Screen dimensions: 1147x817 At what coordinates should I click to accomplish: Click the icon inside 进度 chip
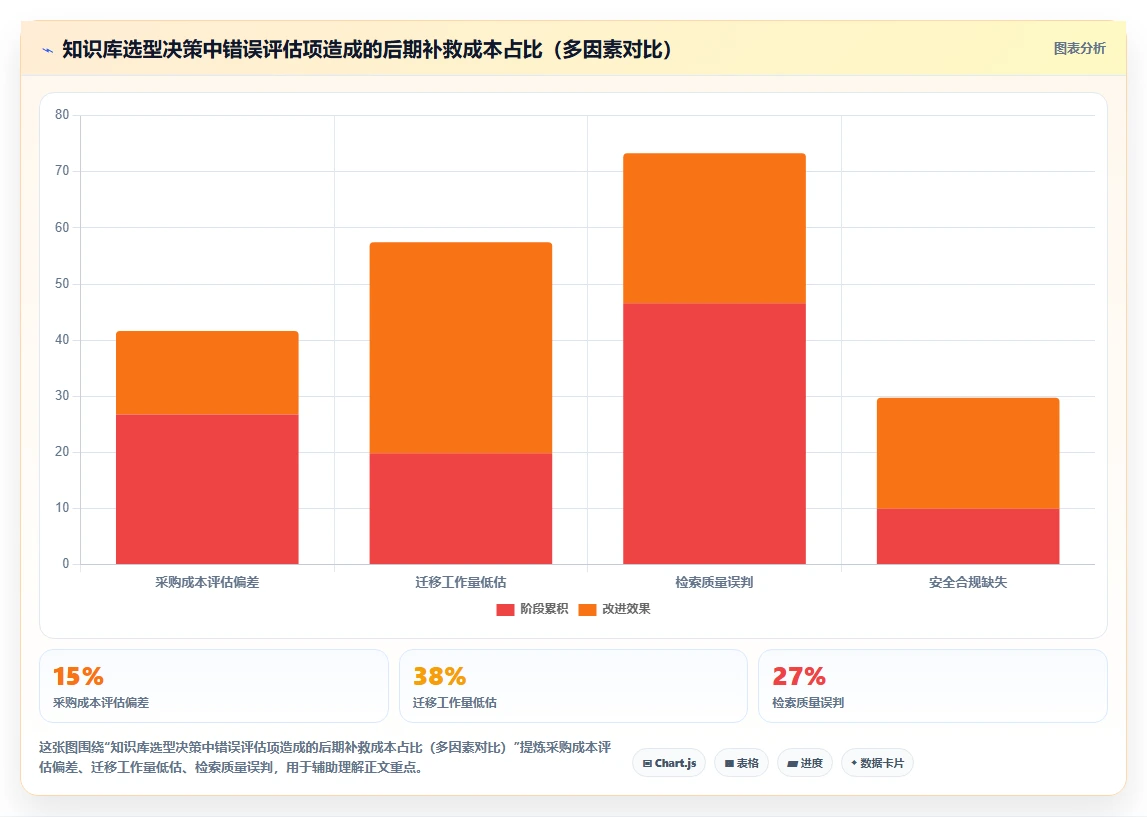click(x=792, y=764)
